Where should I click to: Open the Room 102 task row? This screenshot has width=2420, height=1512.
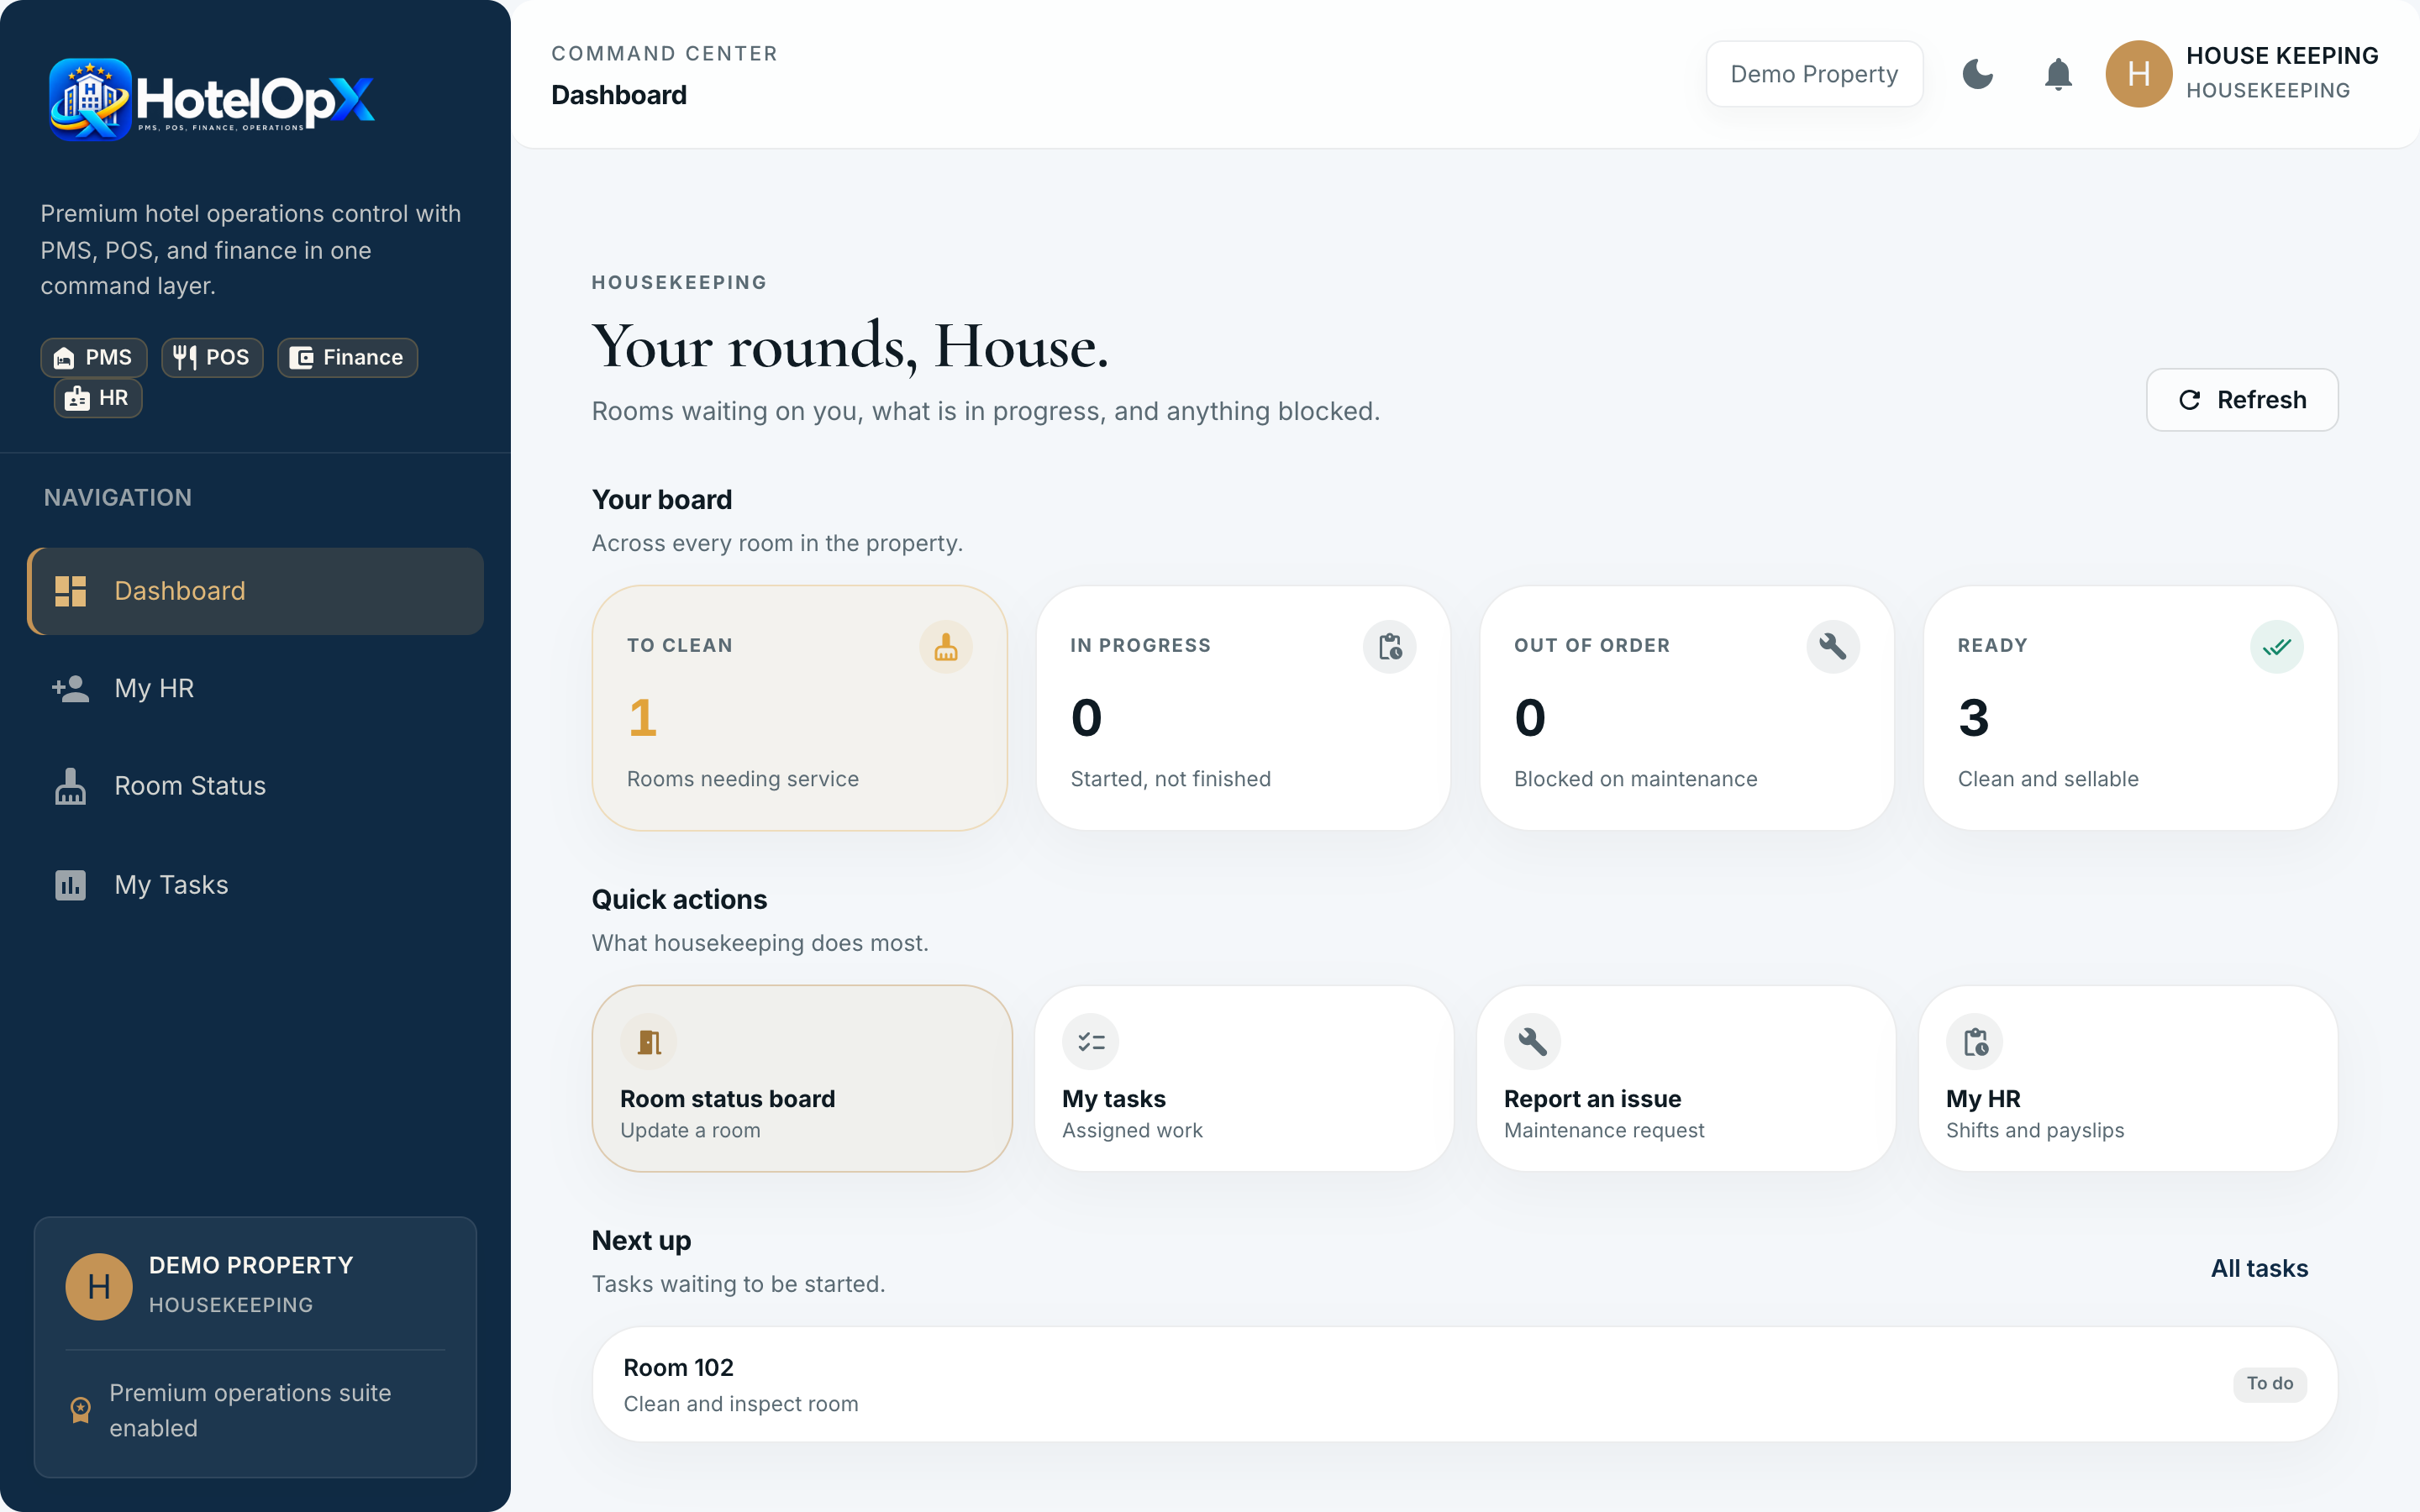pos(1464,1384)
